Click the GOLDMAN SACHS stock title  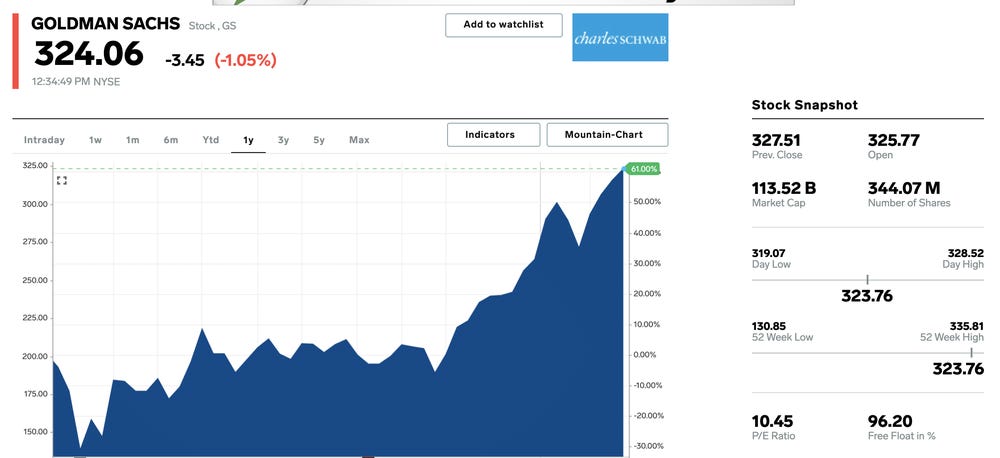[106, 24]
